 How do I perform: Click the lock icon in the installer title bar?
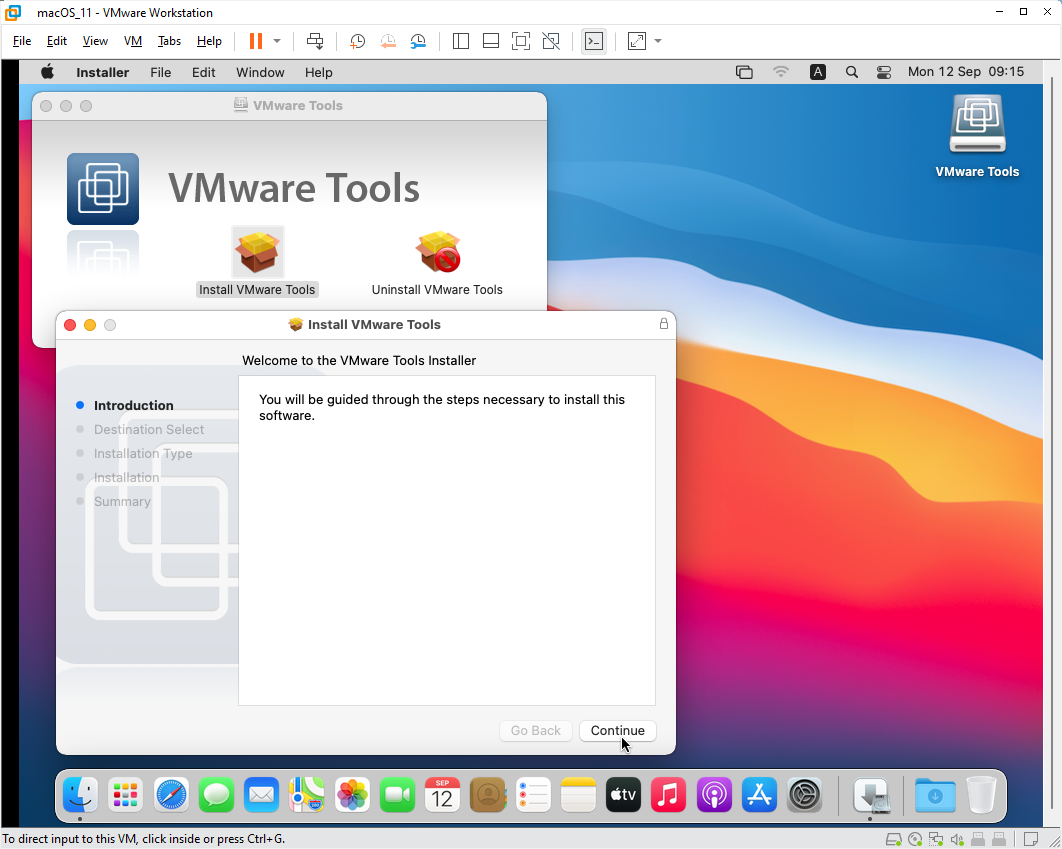click(664, 324)
